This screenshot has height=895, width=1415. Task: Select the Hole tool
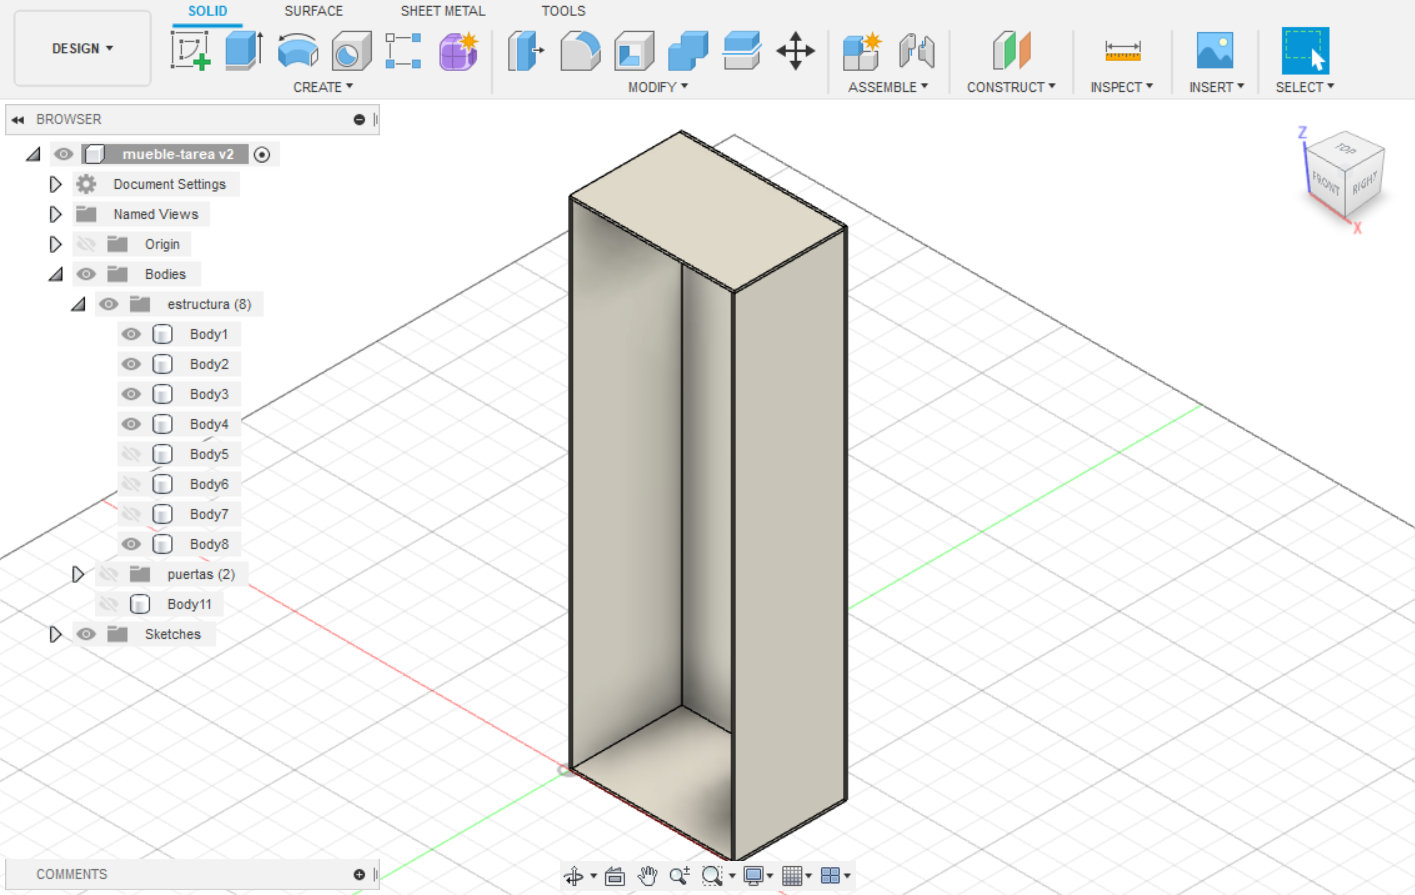[351, 50]
